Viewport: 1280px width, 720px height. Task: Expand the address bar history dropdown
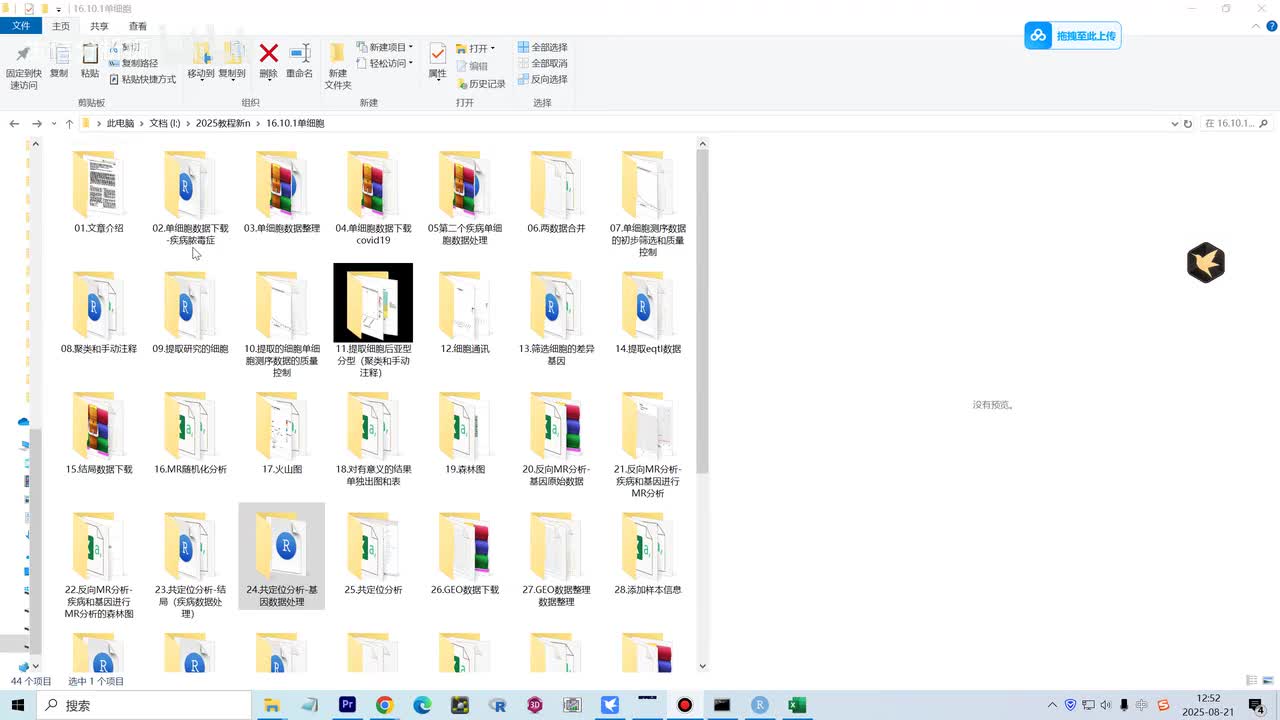click(x=1175, y=124)
